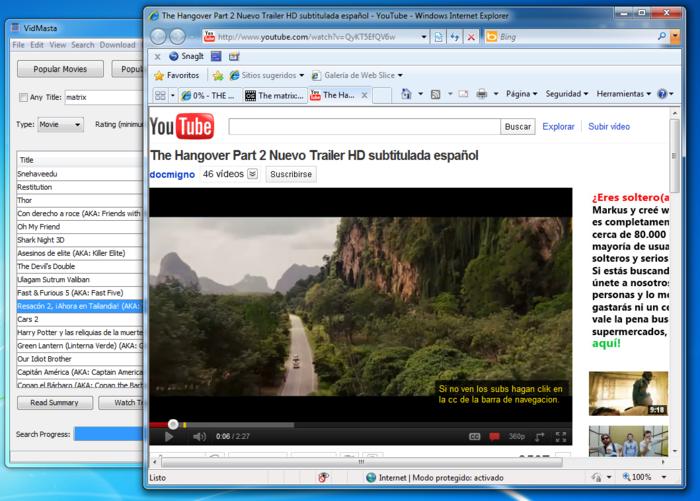Viewport: 700px width, 501px height.
Task: Click the Snagit profile settings icon
Action: [234, 56]
